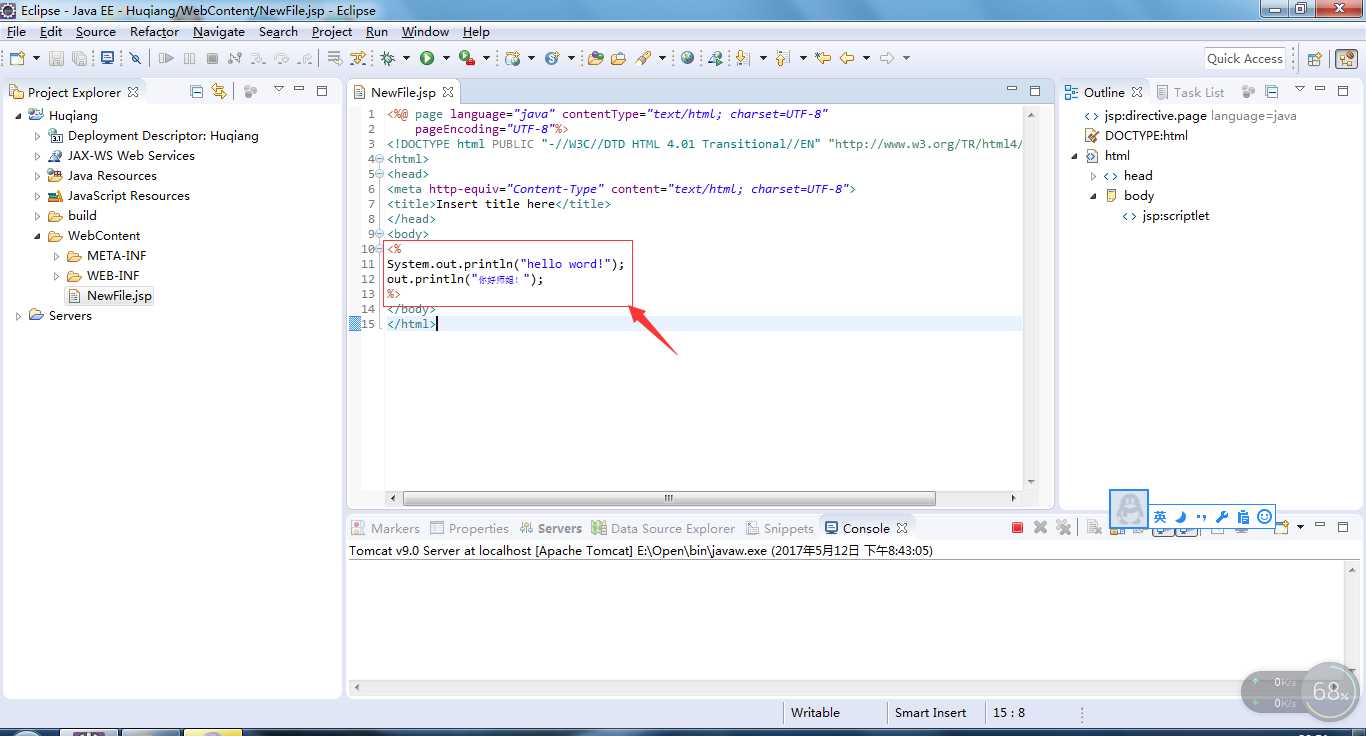Collapse the Huqiang project node
This screenshot has width=1366, height=736.
[18, 116]
